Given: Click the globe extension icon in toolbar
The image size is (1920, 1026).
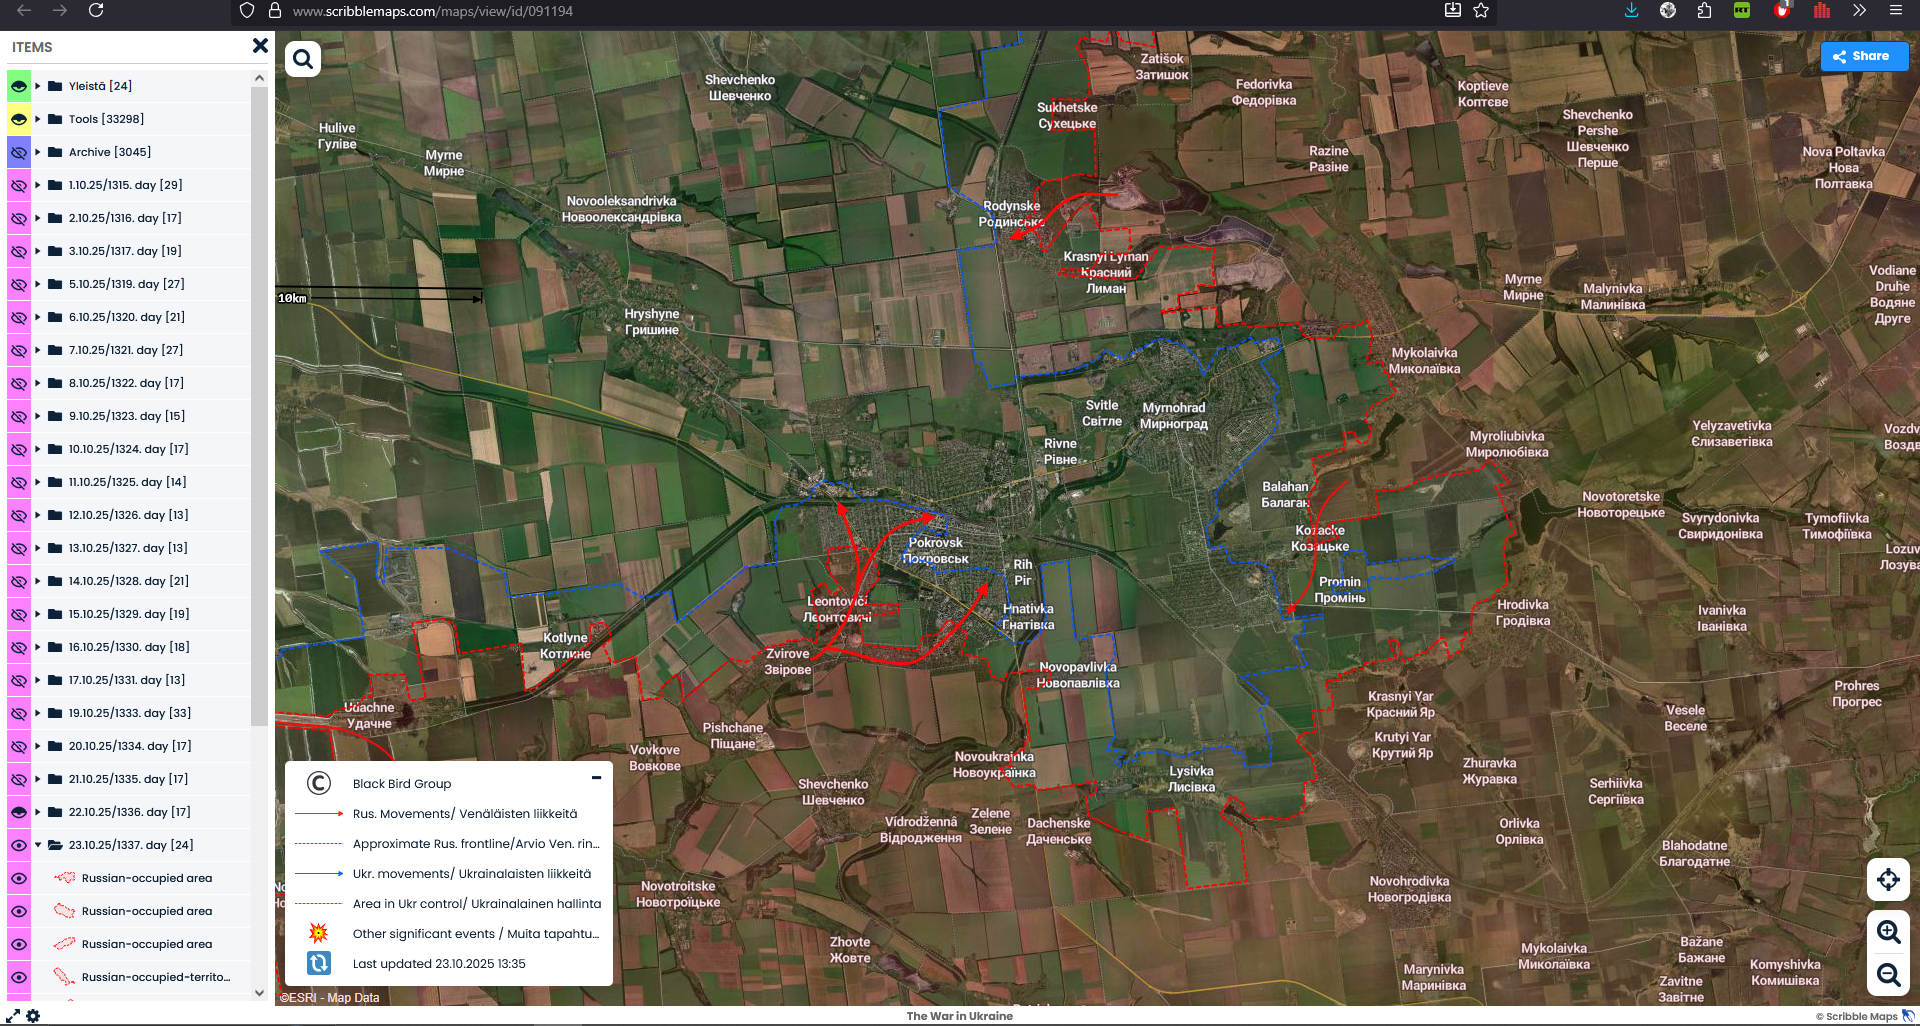Looking at the screenshot, I should pyautogui.click(x=1668, y=10).
